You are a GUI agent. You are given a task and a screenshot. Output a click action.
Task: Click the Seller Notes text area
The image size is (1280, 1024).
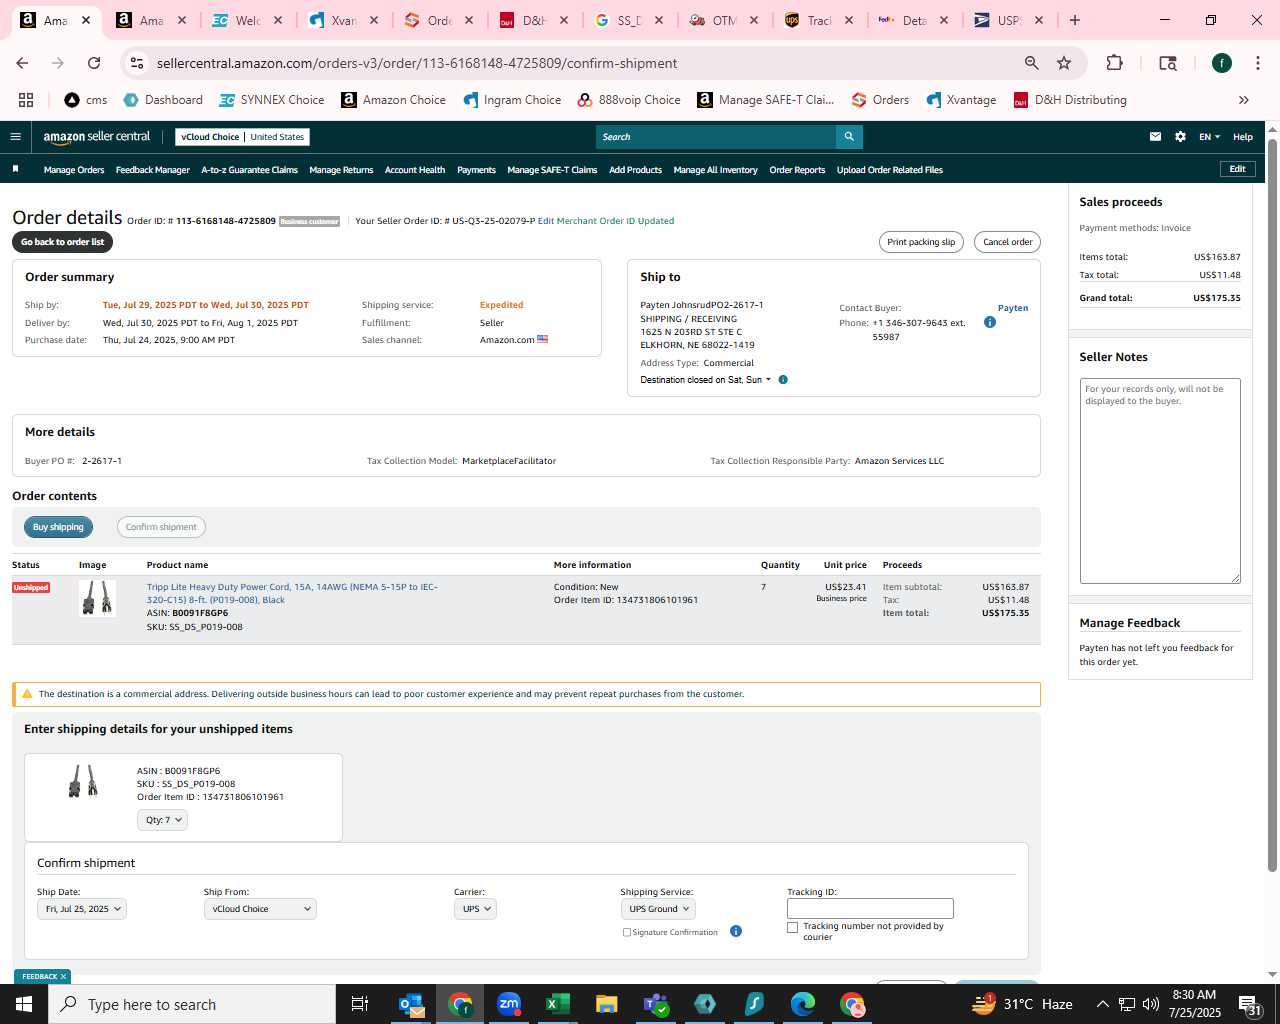[1160, 481]
